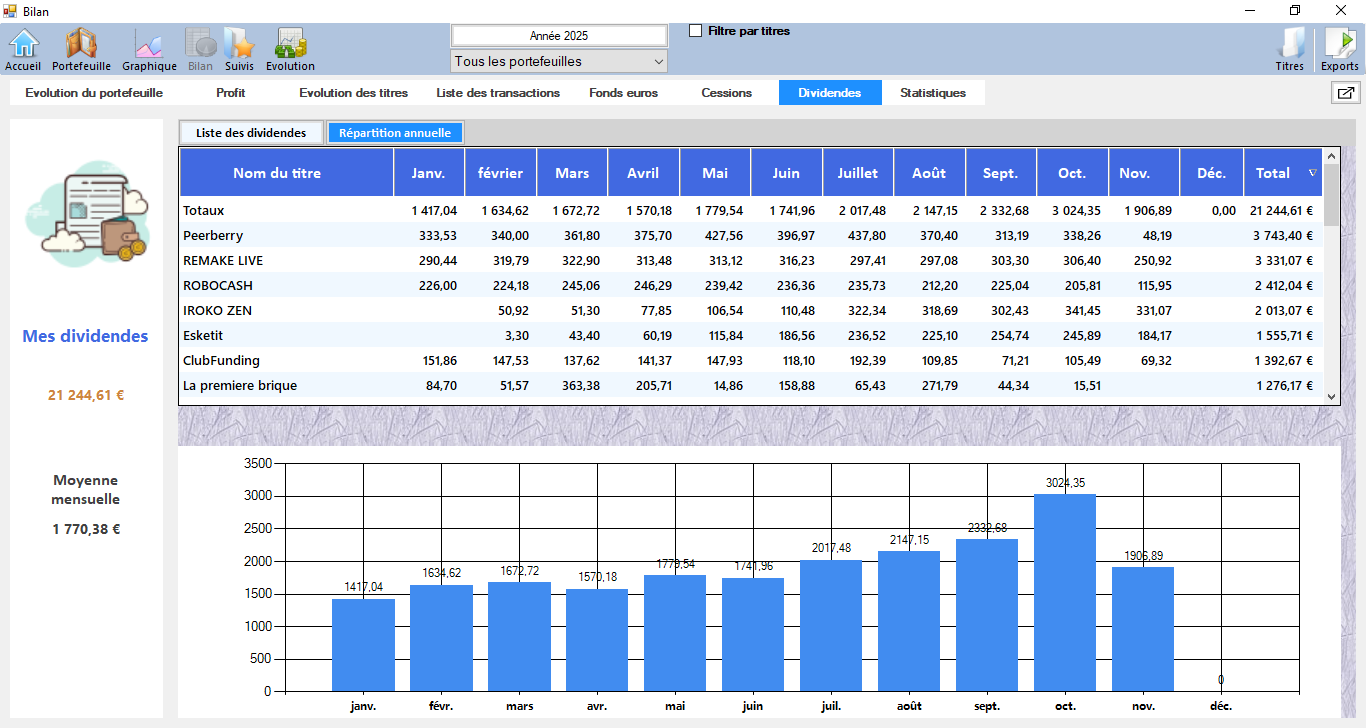Switch to the Fonds euros tab
1366x728 pixels.
pos(623,93)
